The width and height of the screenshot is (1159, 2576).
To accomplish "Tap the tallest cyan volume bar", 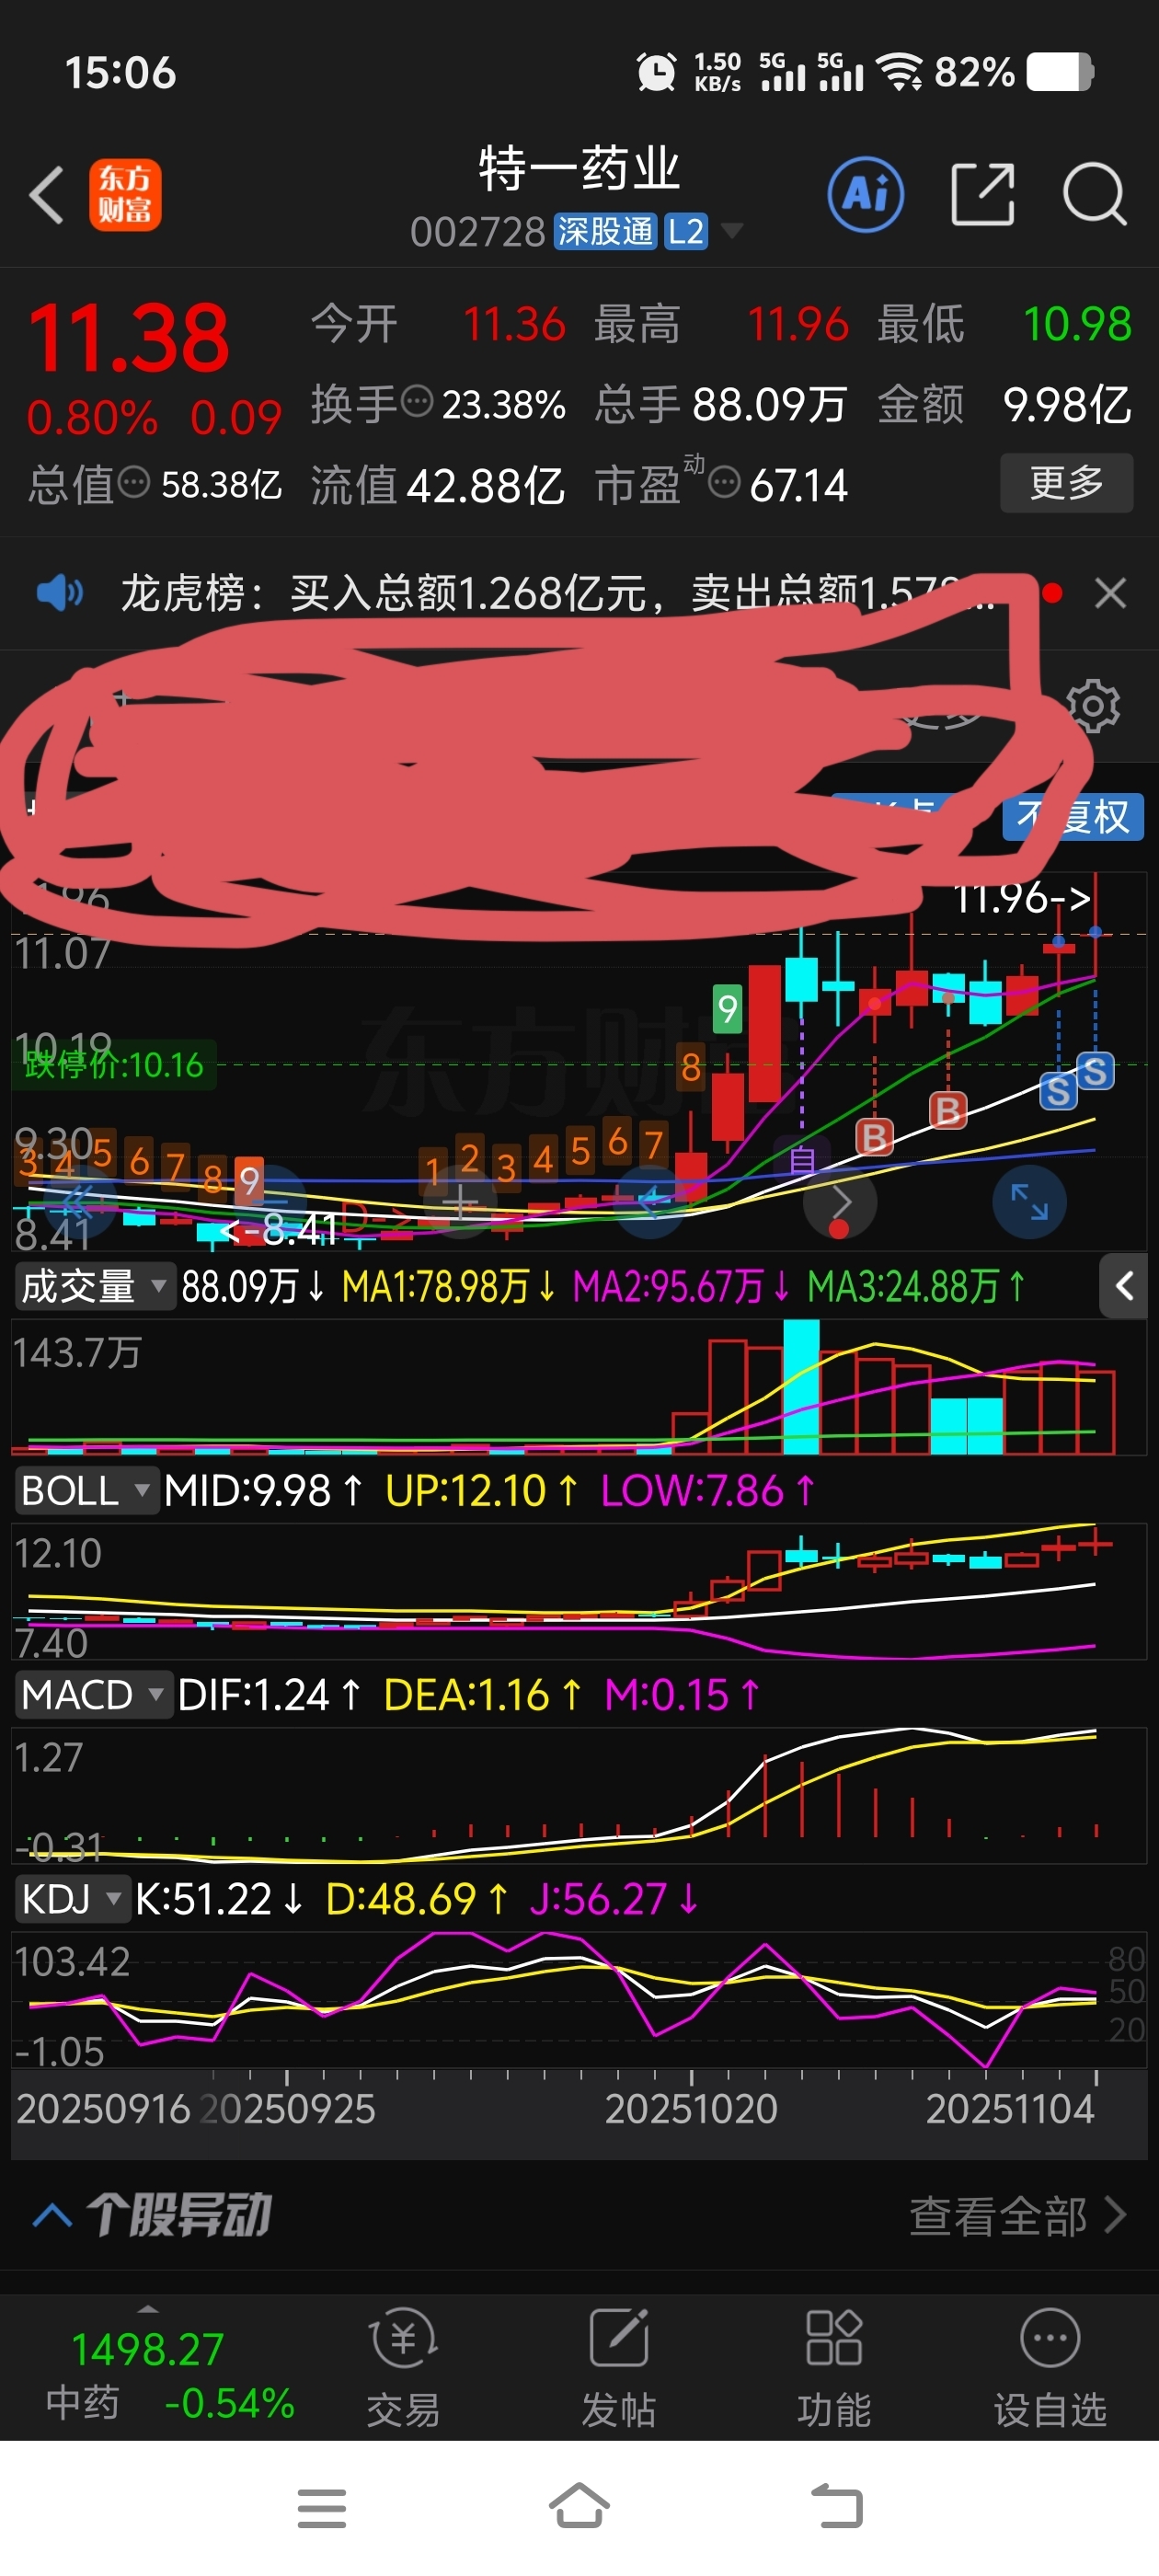I will 802,1387.
